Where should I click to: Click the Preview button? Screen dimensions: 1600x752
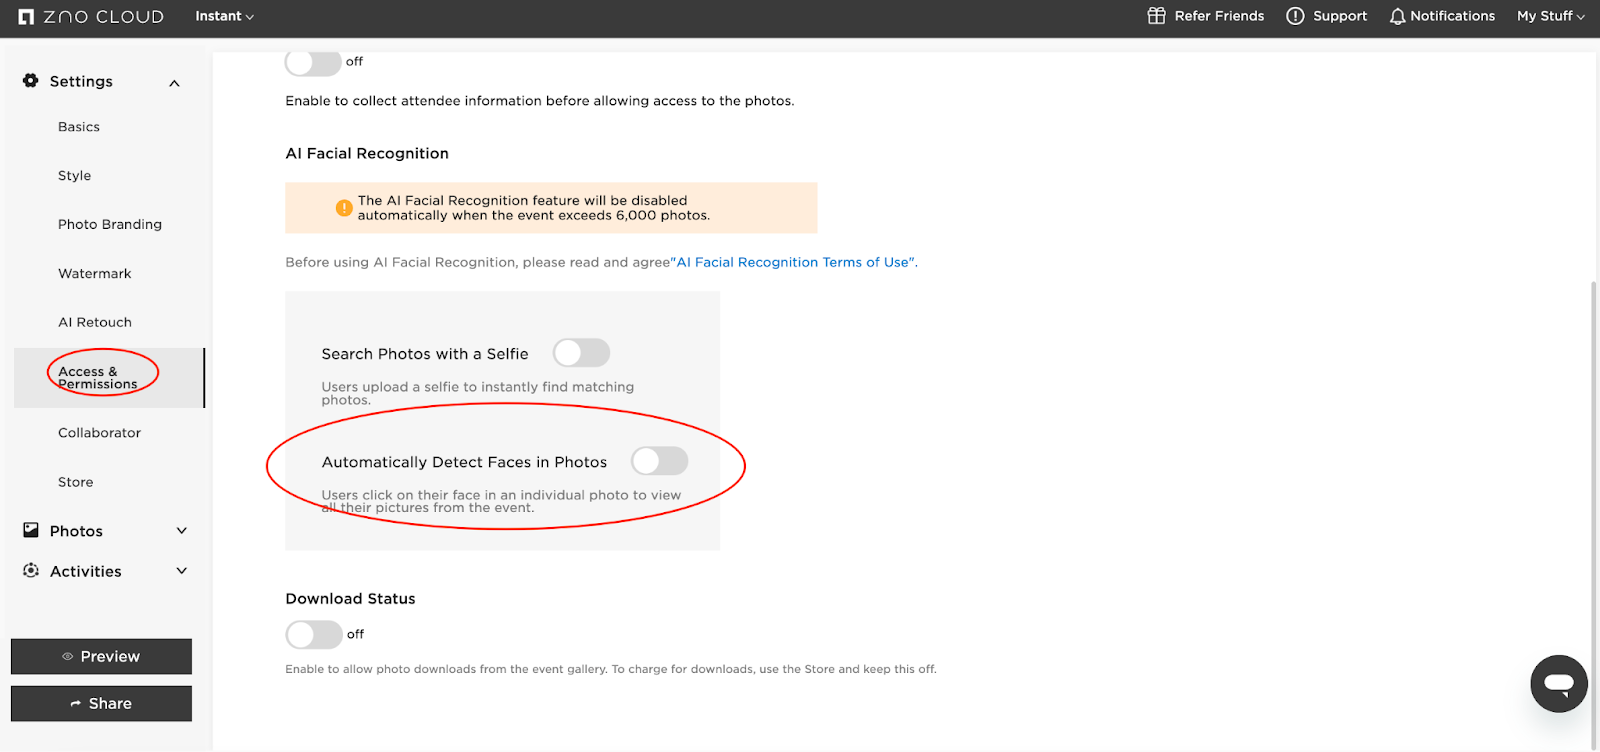(101, 656)
